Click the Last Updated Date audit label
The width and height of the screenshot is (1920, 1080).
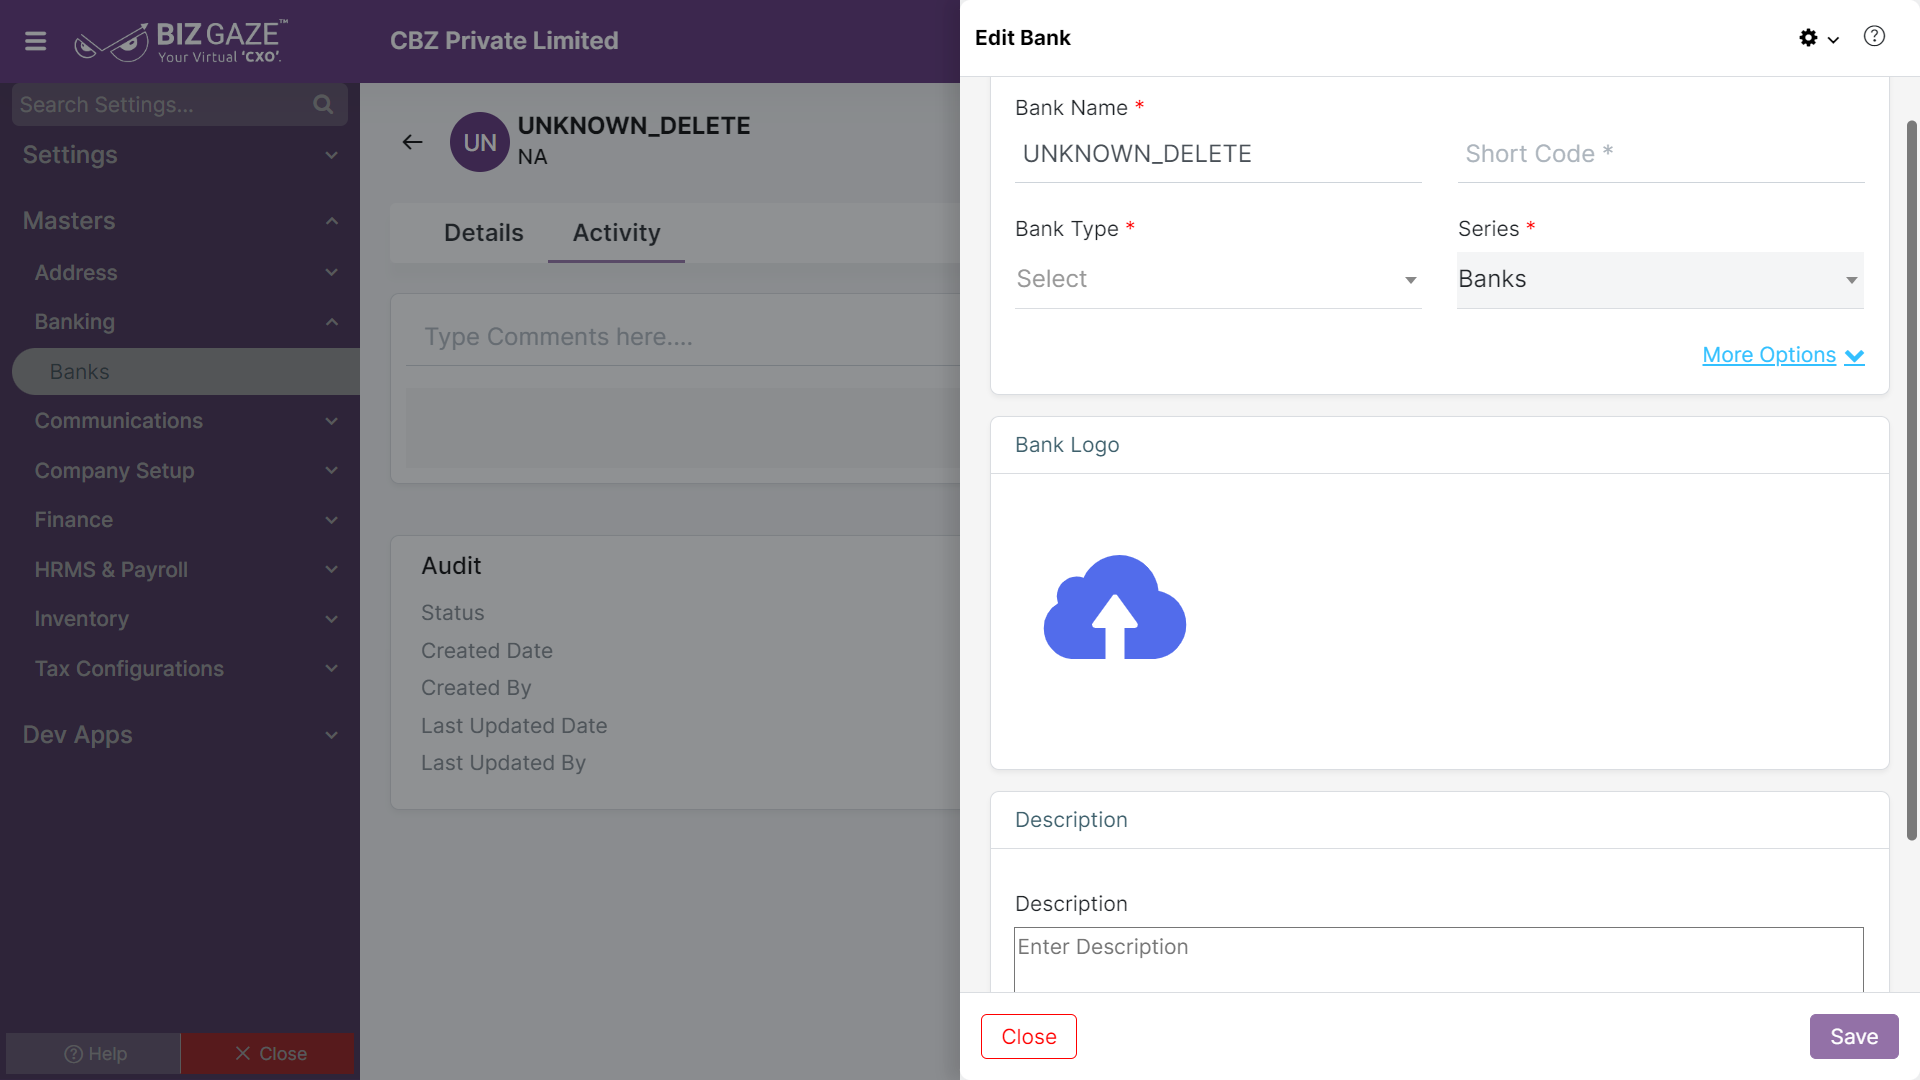514,726
